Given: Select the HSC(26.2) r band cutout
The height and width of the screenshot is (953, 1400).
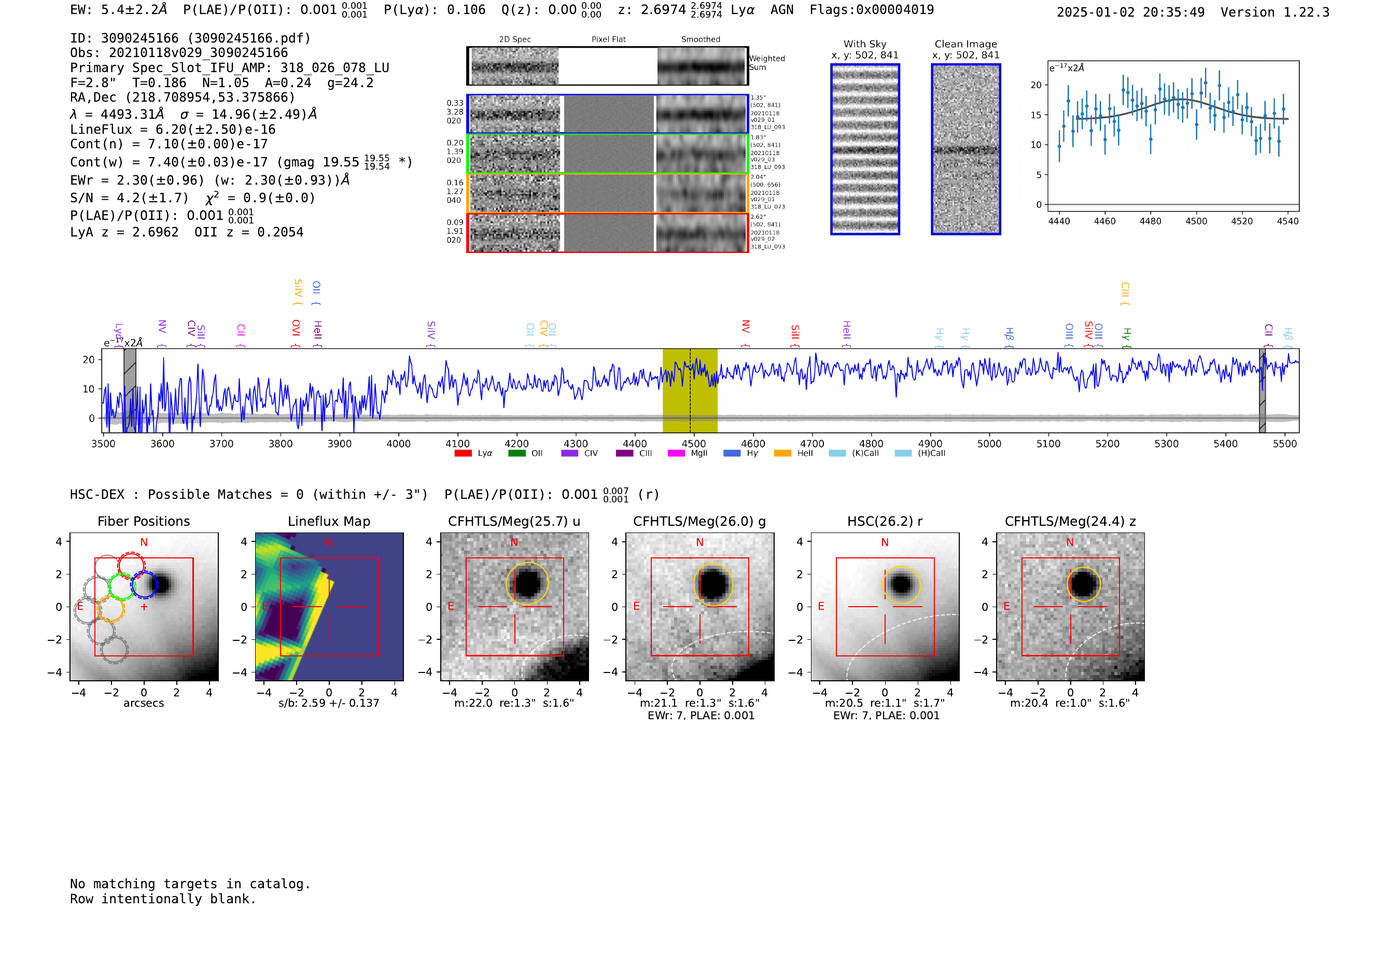Looking at the screenshot, I should pos(885,607).
